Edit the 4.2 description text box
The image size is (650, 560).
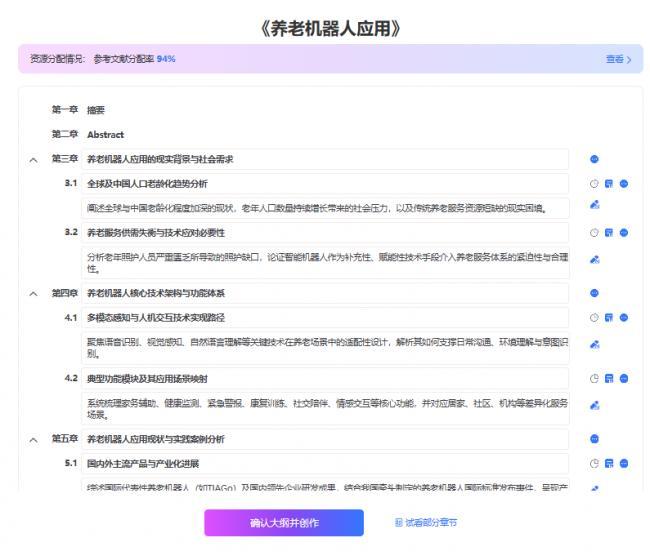(325, 409)
